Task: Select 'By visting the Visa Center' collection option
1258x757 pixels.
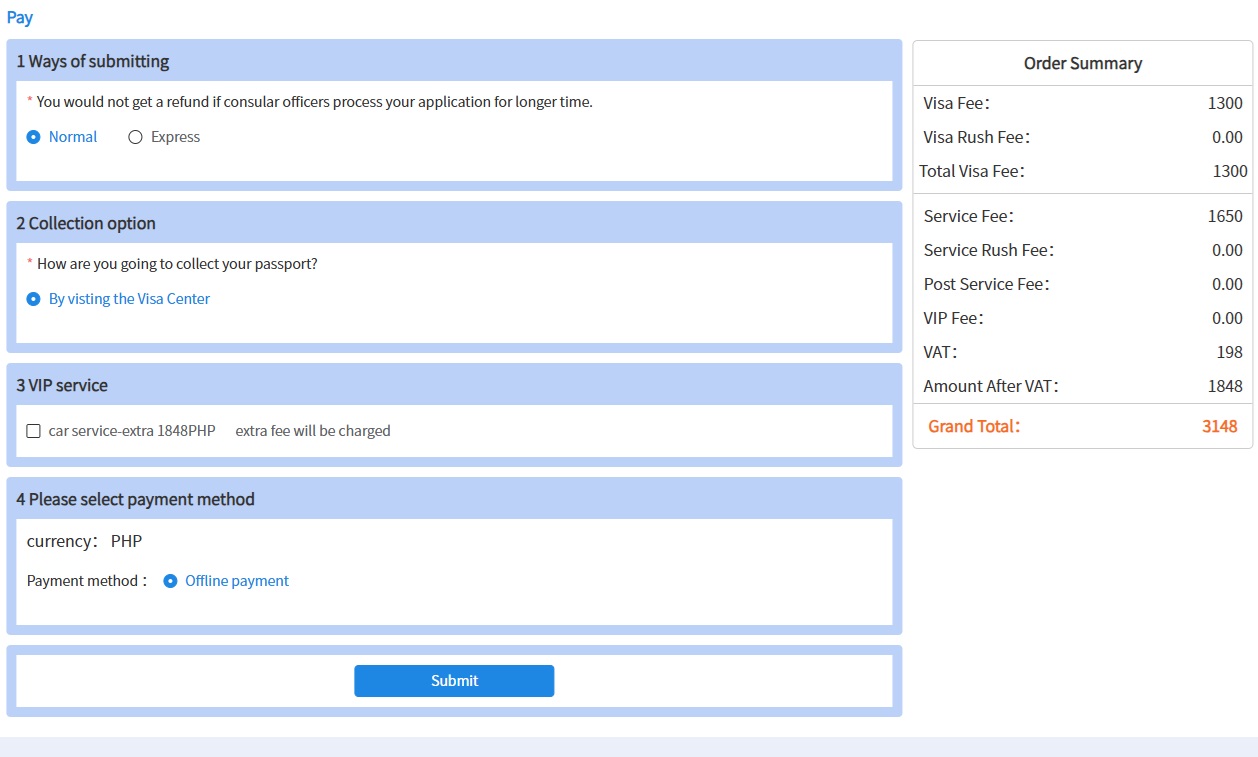Action: pyautogui.click(x=34, y=299)
